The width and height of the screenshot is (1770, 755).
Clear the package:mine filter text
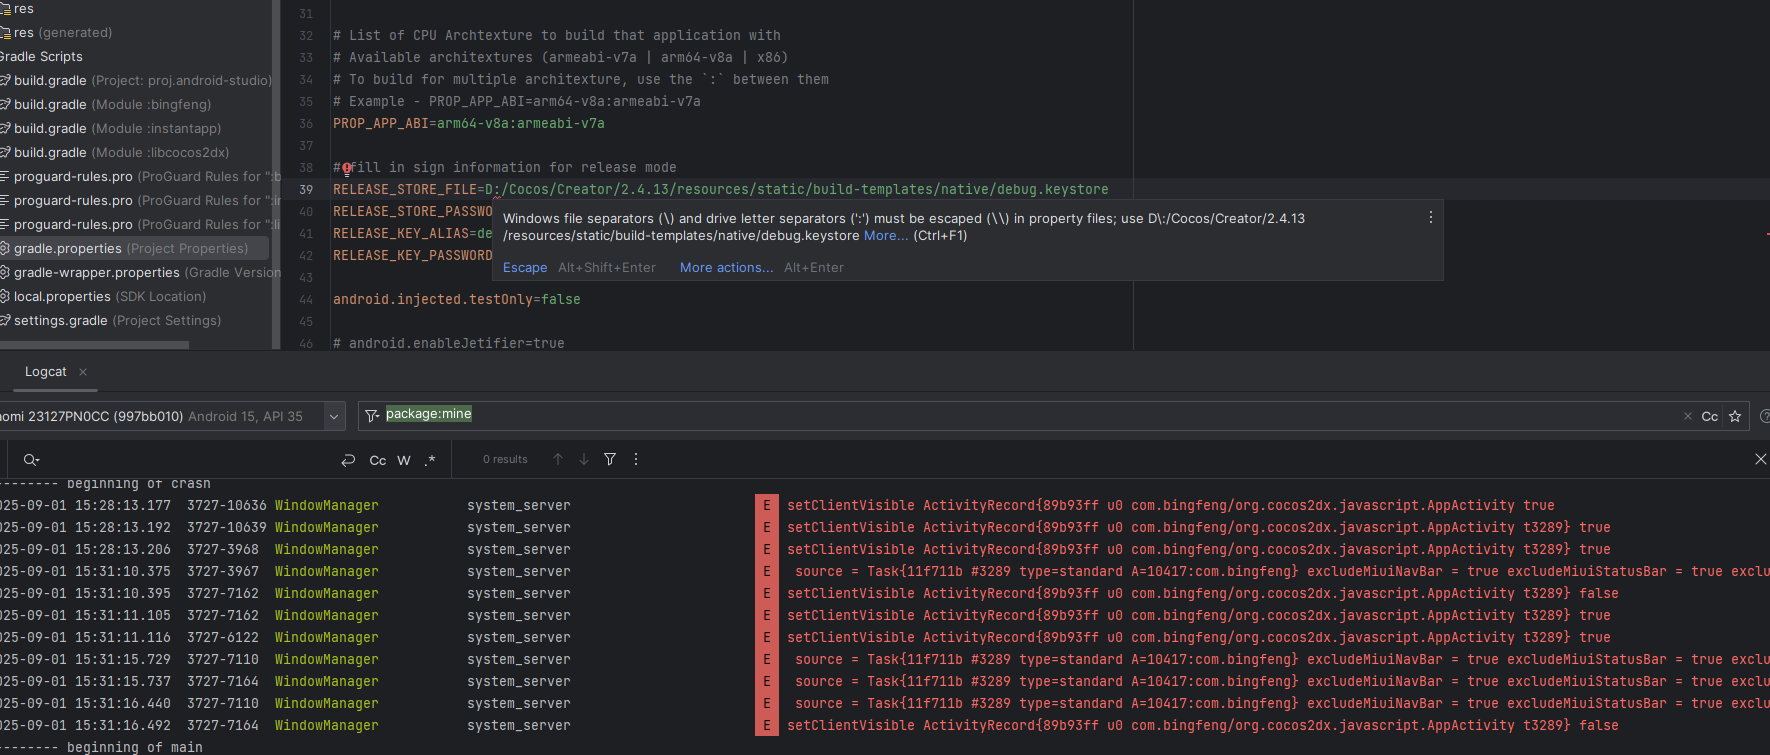1688,416
